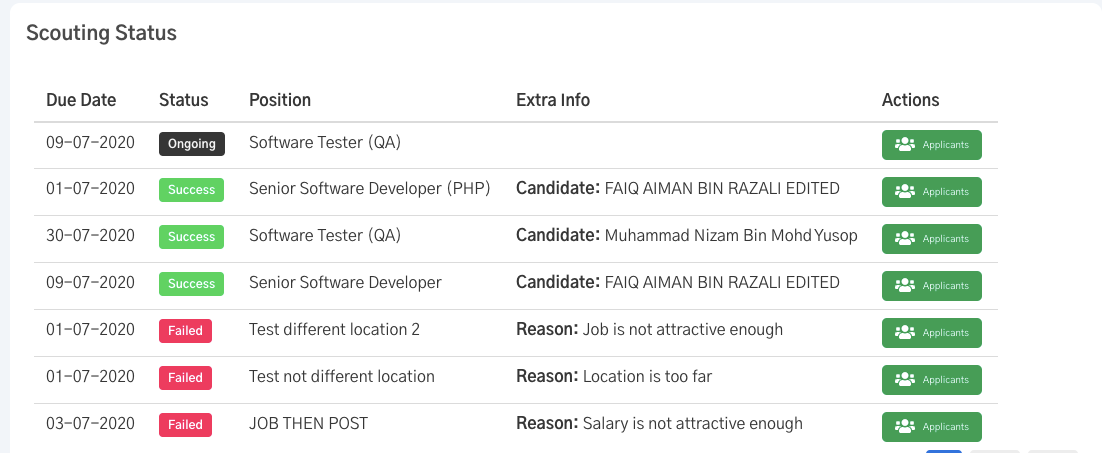Image resolution: width=1102 pixels, height=453 pixels.
Task: Open Applicants for Muhammad Nizam's Software Tester row
Action: coord(931,239)
